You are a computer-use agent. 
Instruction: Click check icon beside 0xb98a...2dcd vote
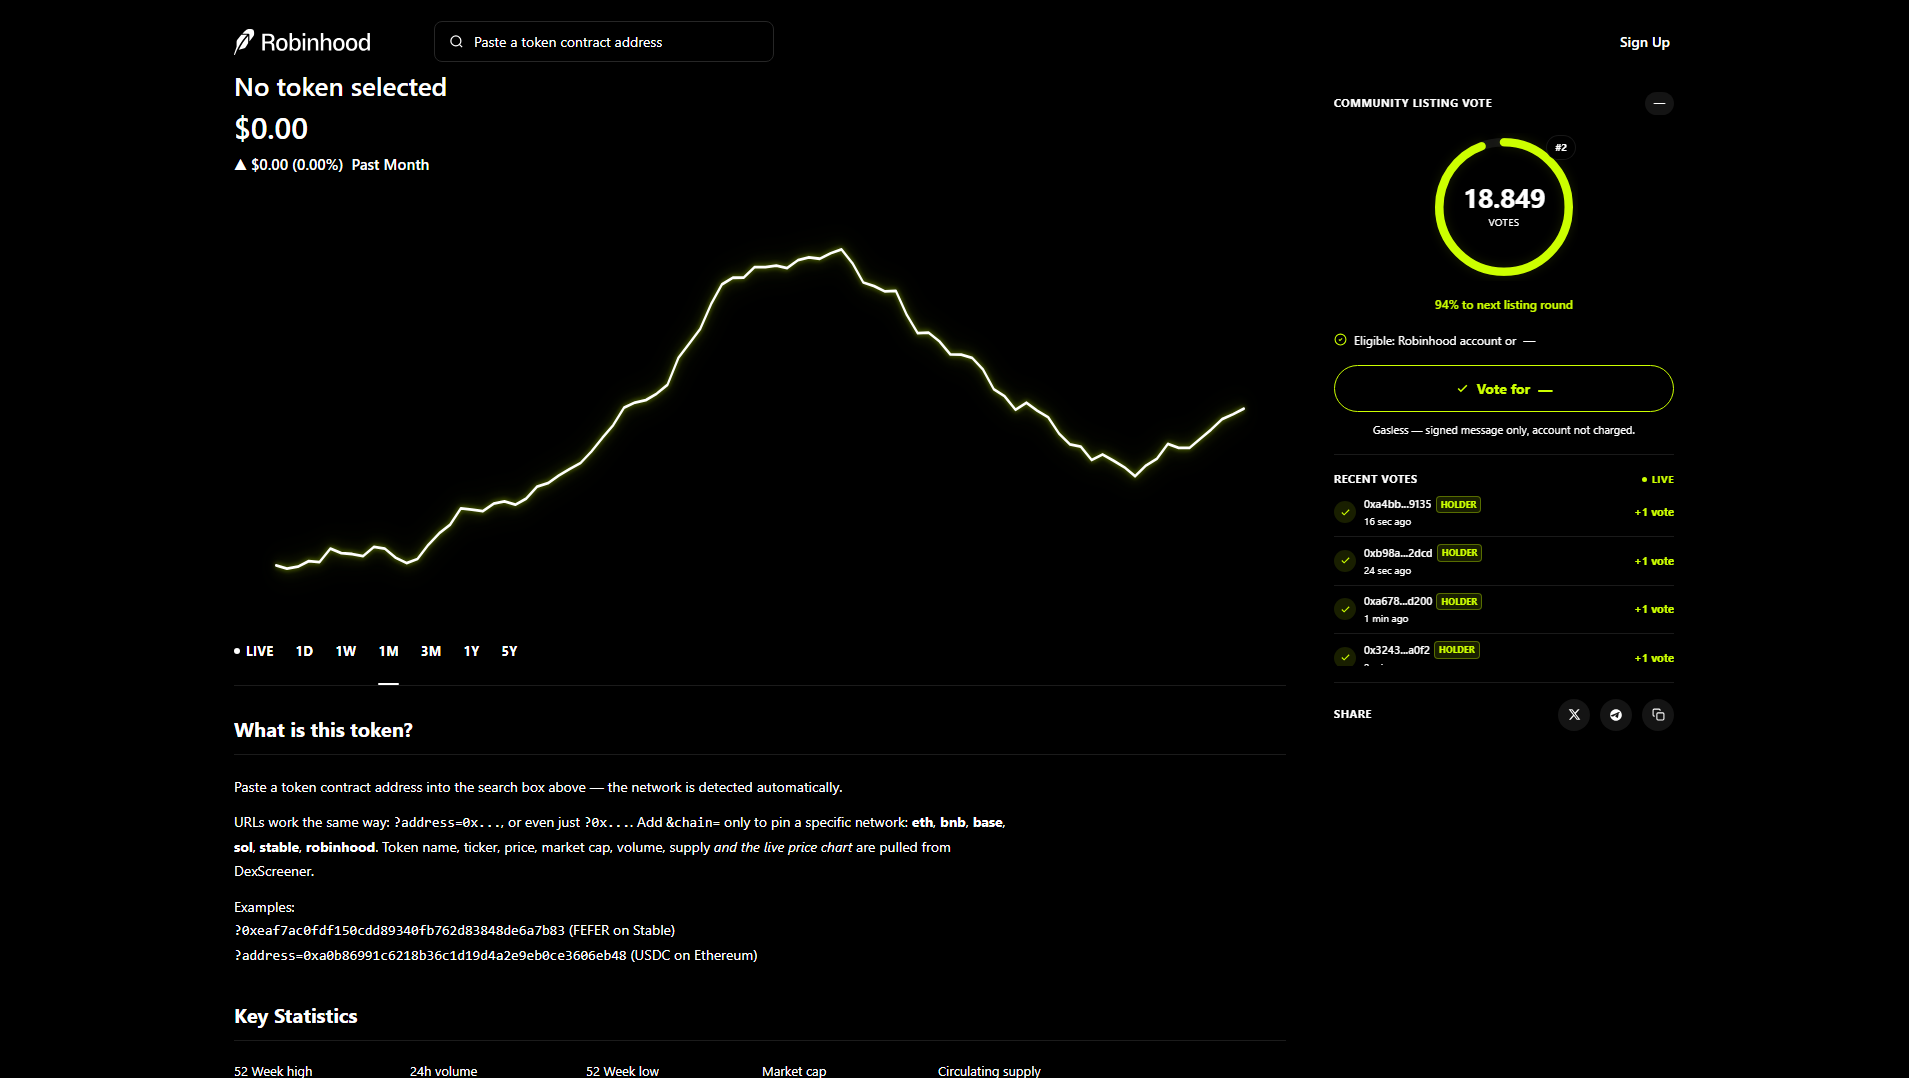pyautogui.click(x=1345, y=561)
